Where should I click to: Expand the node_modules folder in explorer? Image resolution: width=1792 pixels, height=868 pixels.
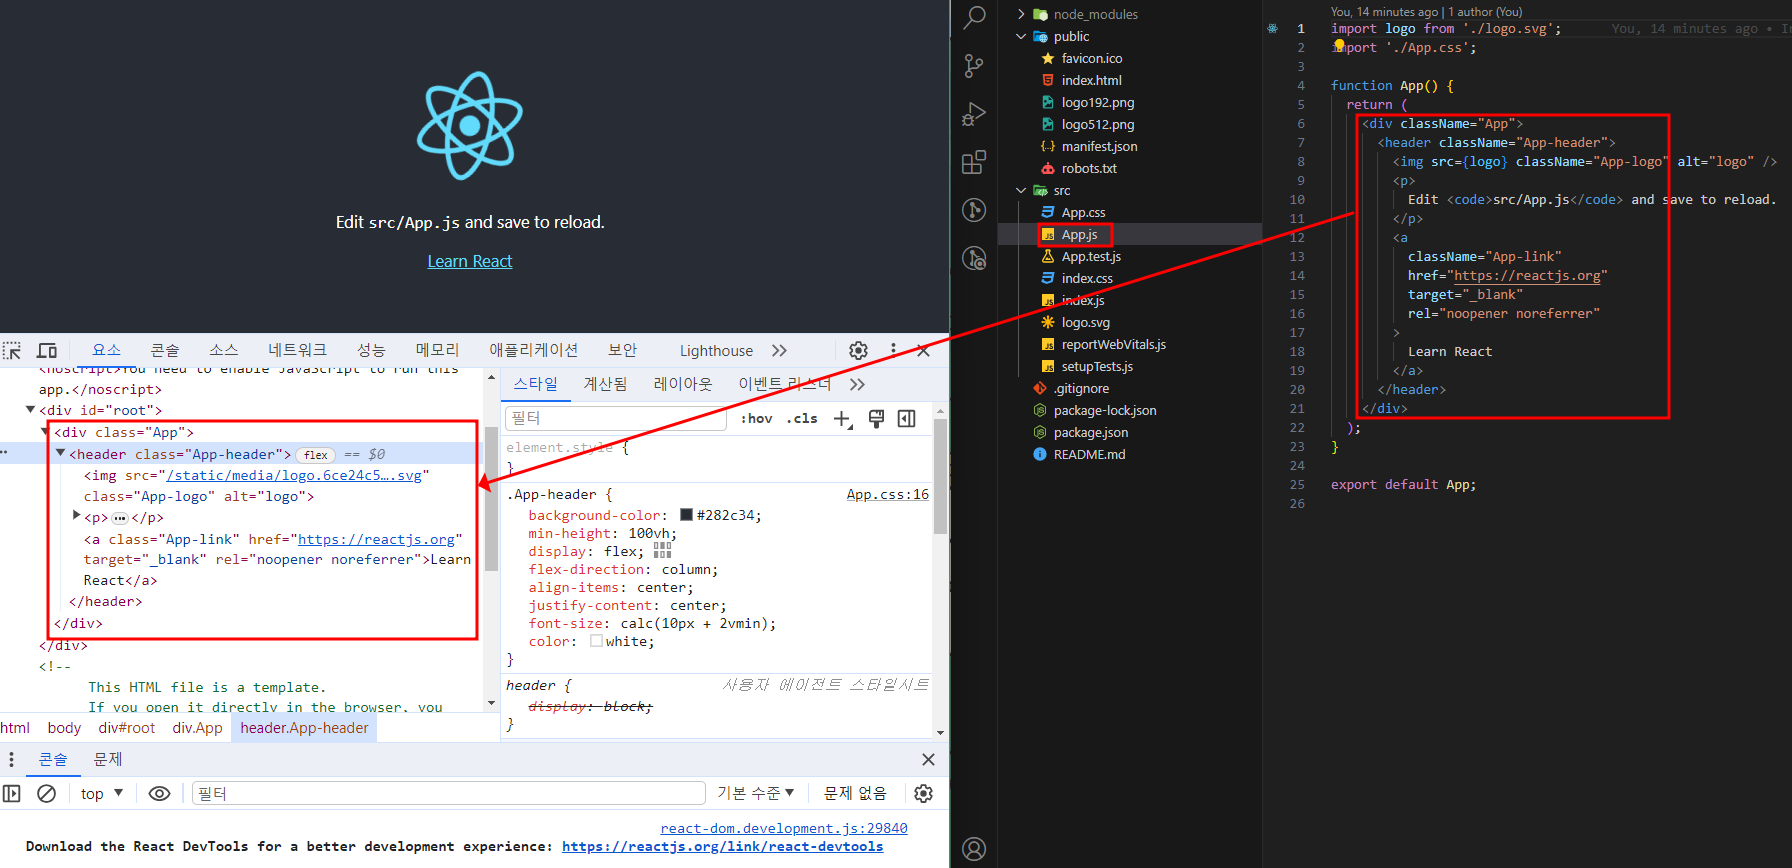pos(1021,14)
